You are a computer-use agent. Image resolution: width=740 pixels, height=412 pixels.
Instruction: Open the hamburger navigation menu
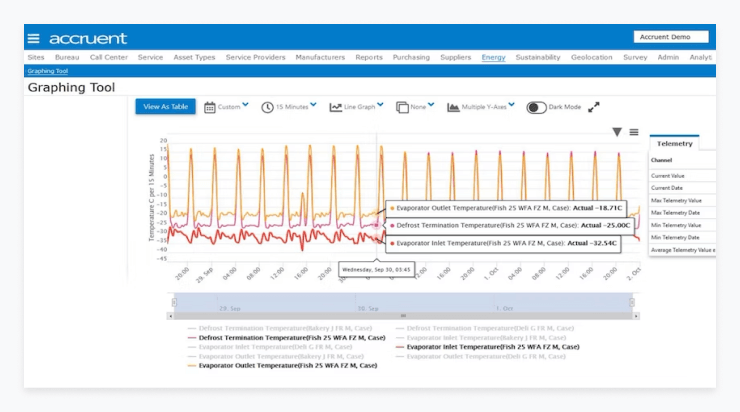[x=33, y=38]
